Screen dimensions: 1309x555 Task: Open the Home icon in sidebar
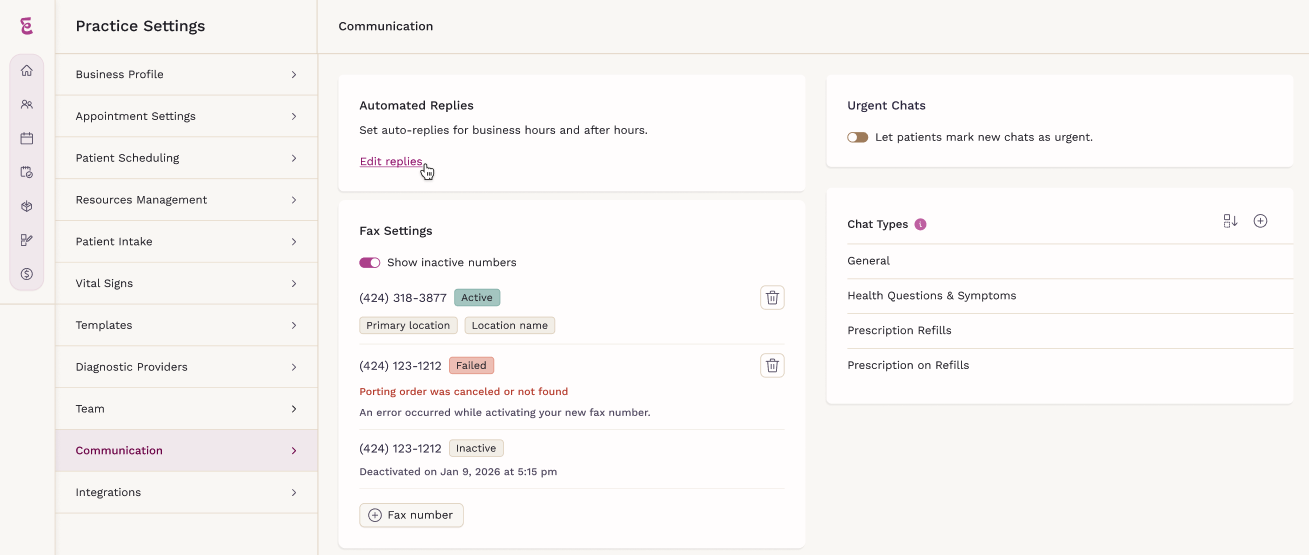click(27, 70)
